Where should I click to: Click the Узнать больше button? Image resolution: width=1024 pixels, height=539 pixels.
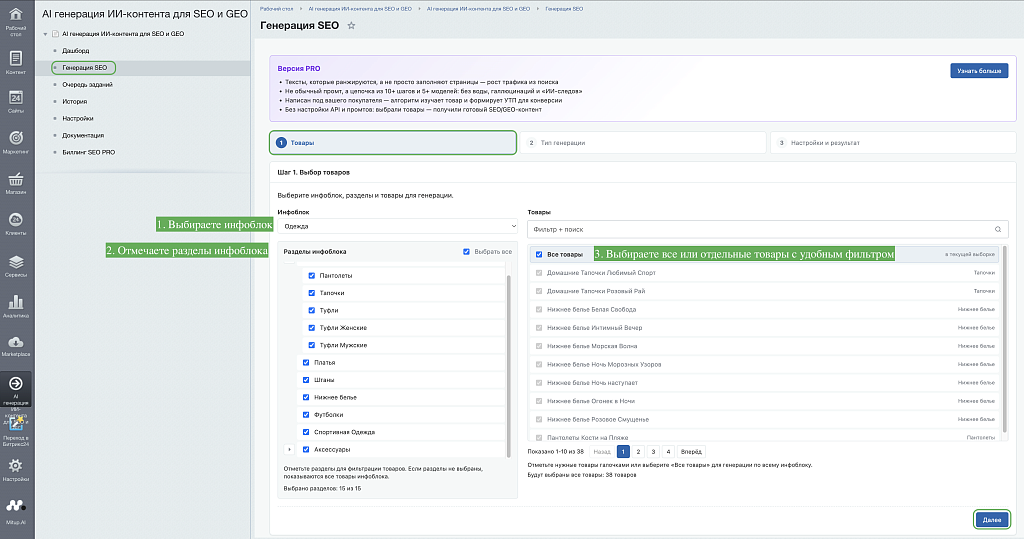tap(979, 71)
